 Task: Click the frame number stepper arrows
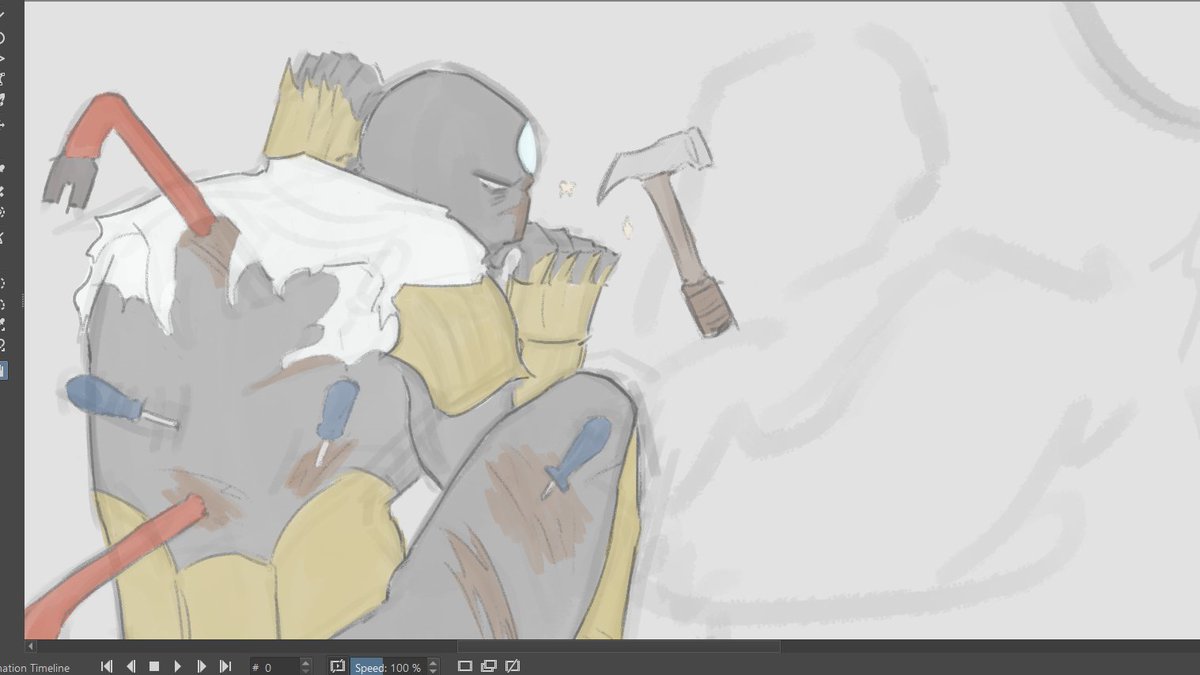click(x=306, y=667)
